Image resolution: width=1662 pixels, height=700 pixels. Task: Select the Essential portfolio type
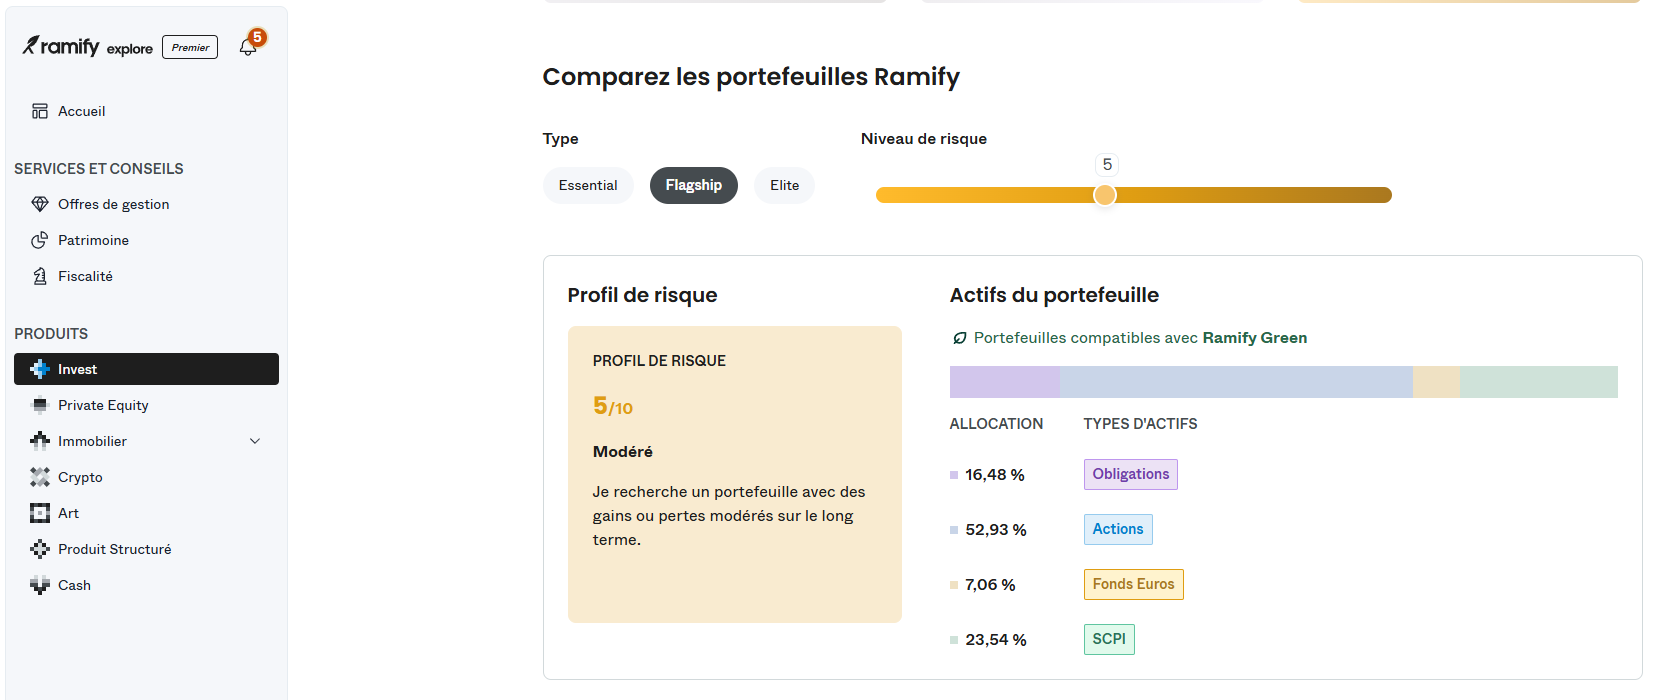pos(588,185)
